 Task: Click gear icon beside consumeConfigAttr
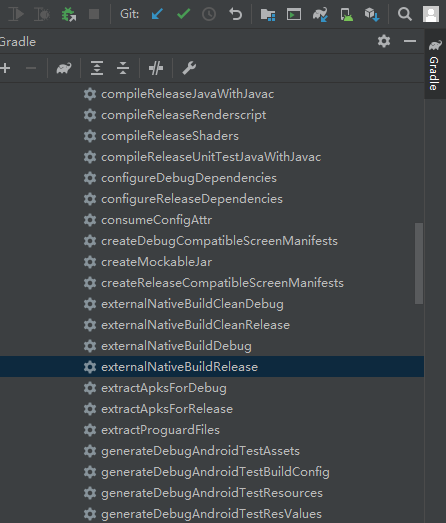click(x=90, y=220)
